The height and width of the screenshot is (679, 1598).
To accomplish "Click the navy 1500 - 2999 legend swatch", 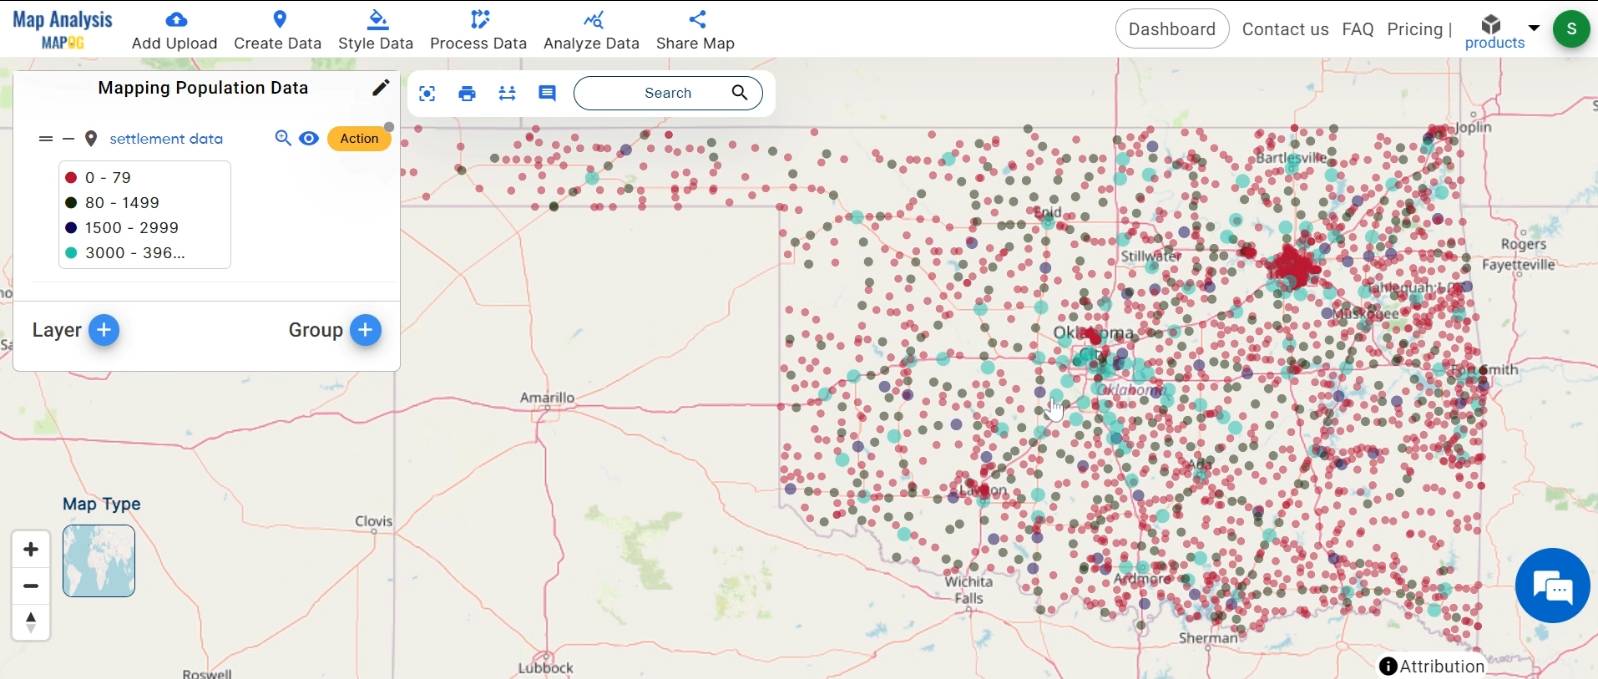I will point(71,227).
